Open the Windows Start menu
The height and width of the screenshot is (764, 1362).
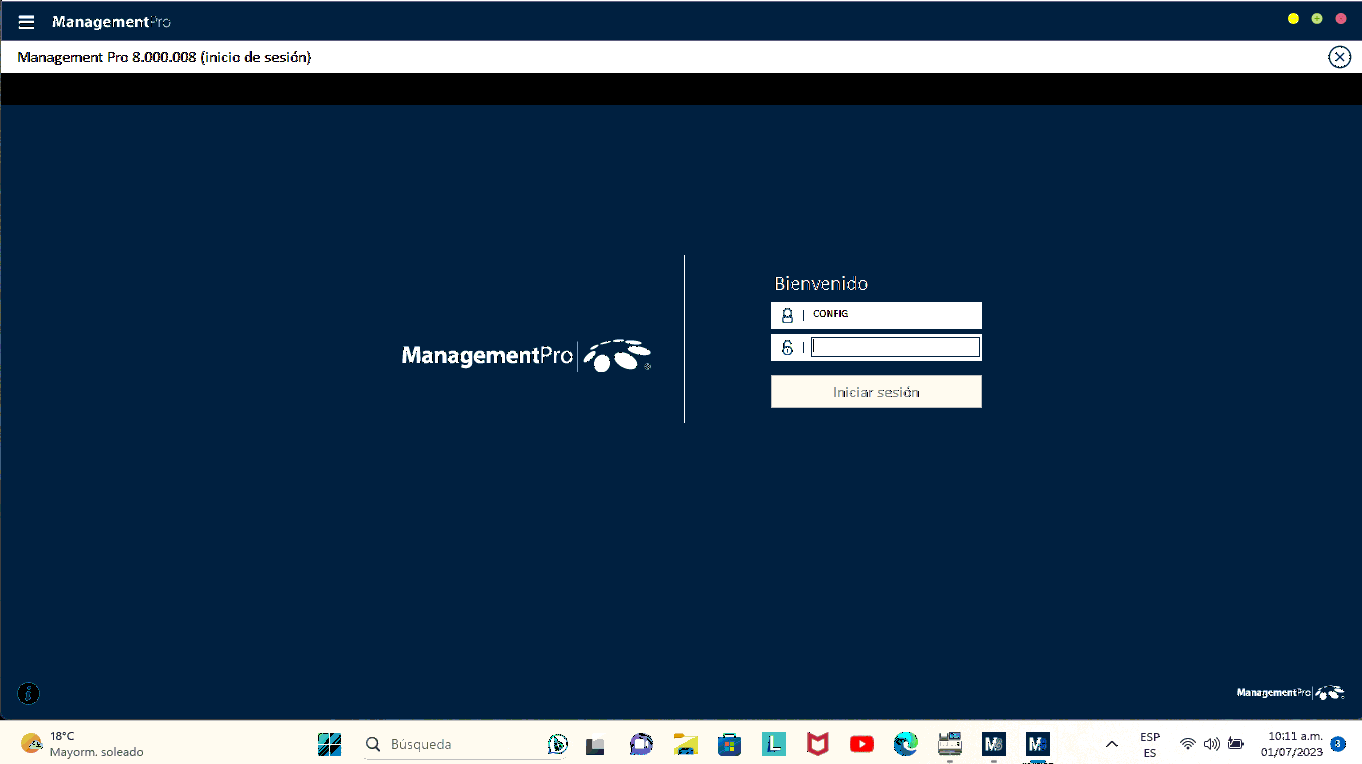click(329, 744)
